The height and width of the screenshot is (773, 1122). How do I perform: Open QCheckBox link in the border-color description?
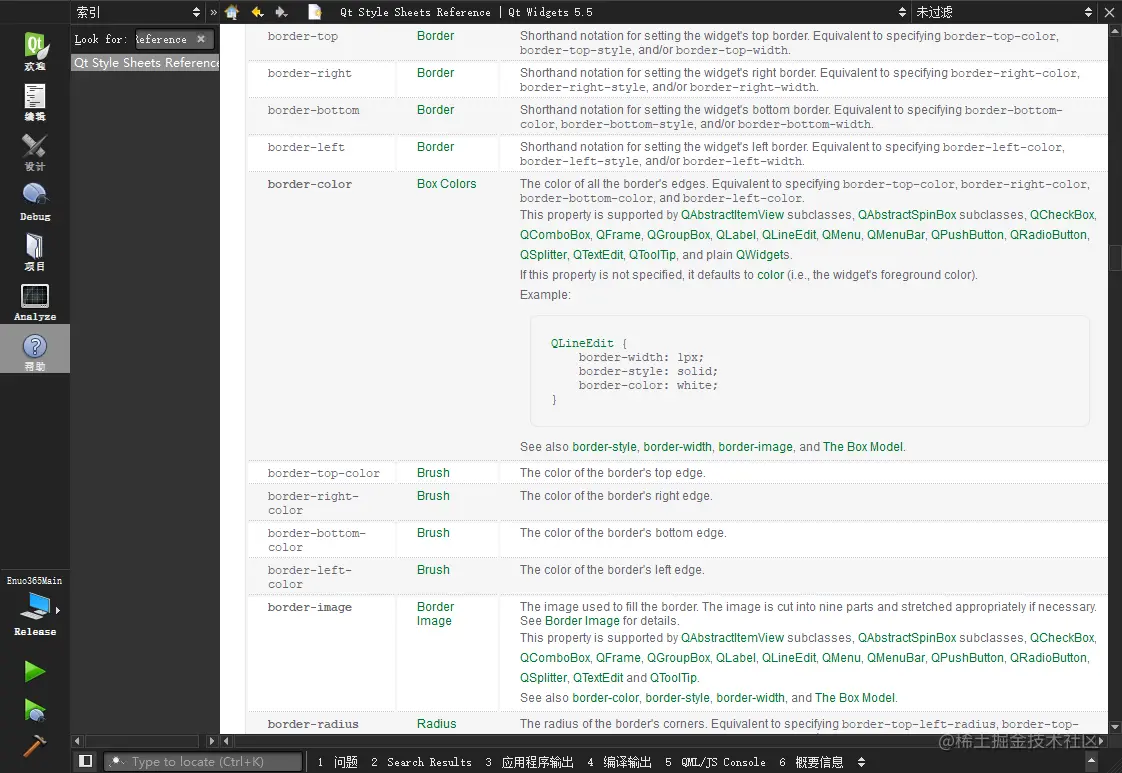pyautogui.click(x=1062, y=215)
